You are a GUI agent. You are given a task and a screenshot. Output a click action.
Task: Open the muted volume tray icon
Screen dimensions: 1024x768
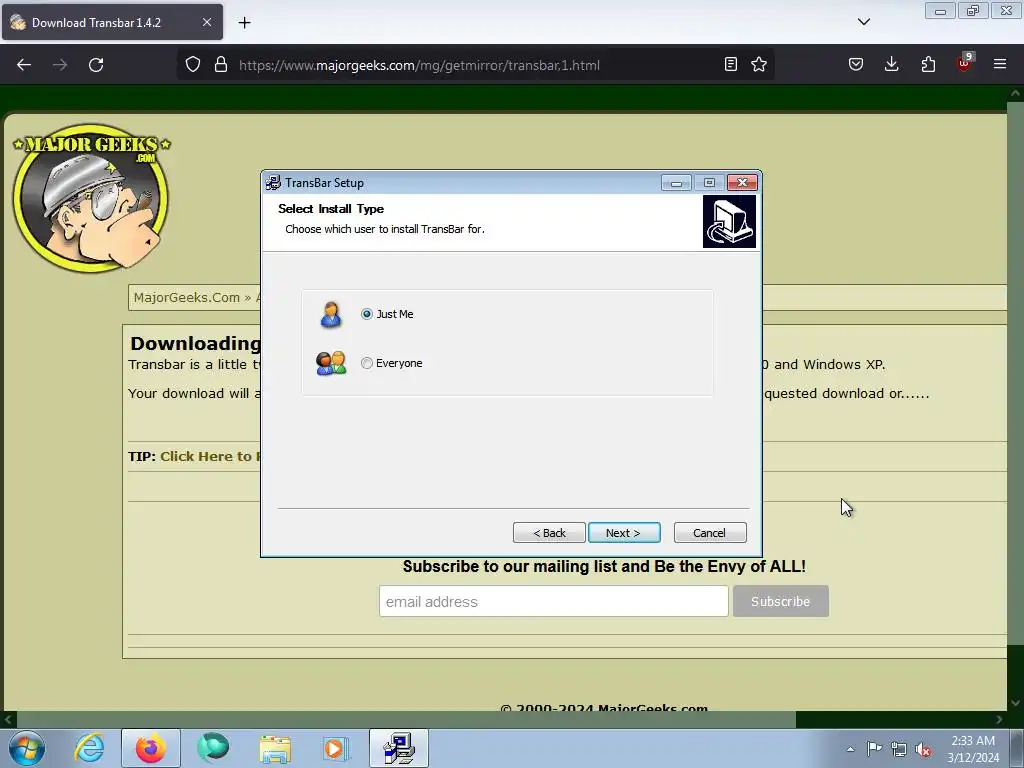pyautogui.click(x=923, y=749)
